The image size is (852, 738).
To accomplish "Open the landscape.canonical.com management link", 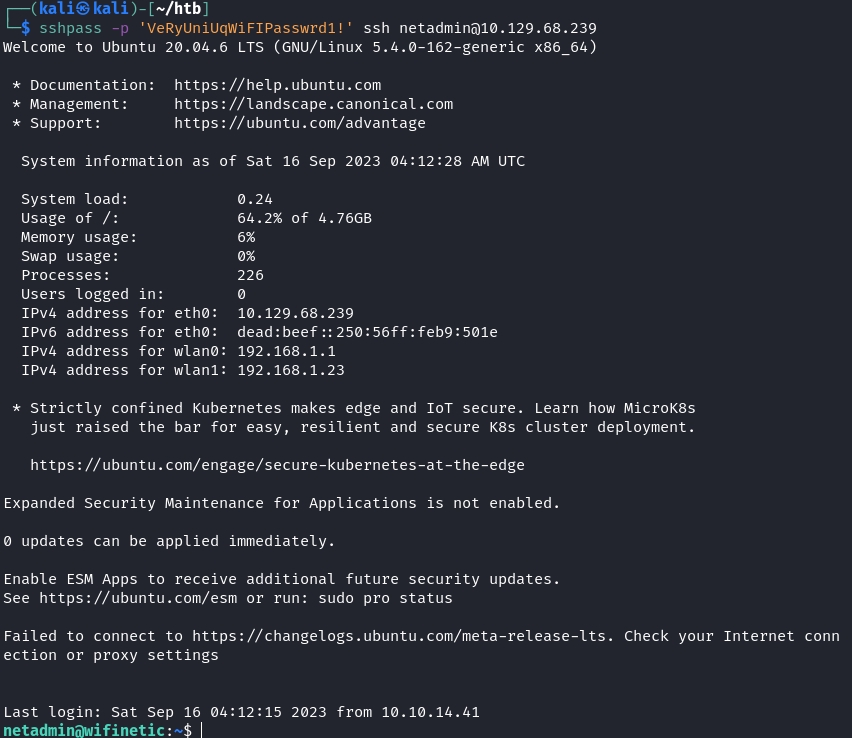I will (313, 104).
